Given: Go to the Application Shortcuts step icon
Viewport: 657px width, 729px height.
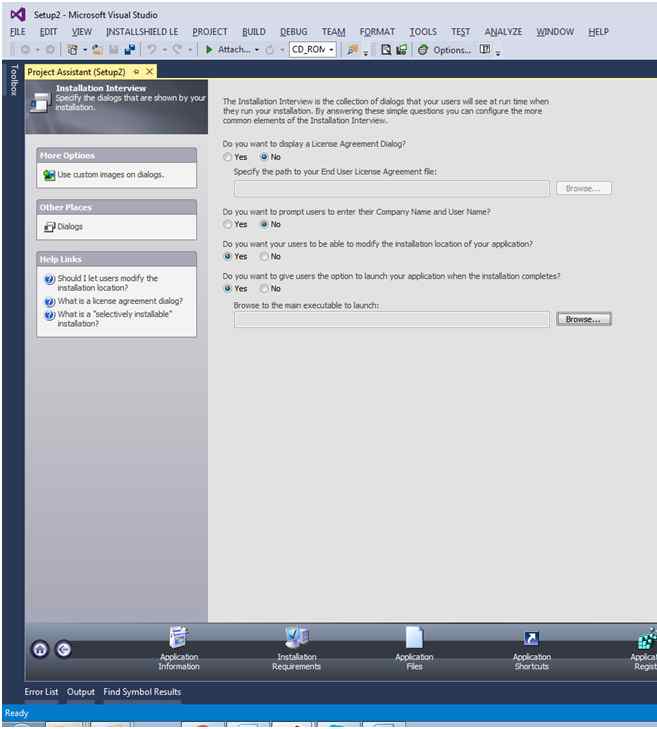Looking at the screenshot, I should coord(531,639).
